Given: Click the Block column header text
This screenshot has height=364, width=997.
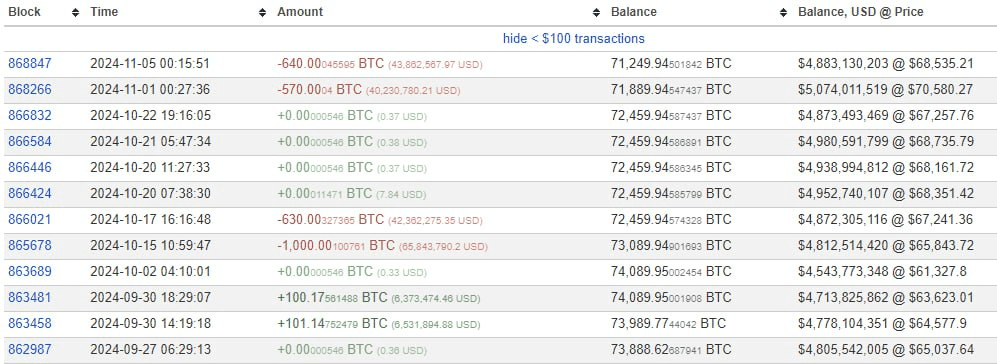Looking at the screenshot, I should pos(24,12).
